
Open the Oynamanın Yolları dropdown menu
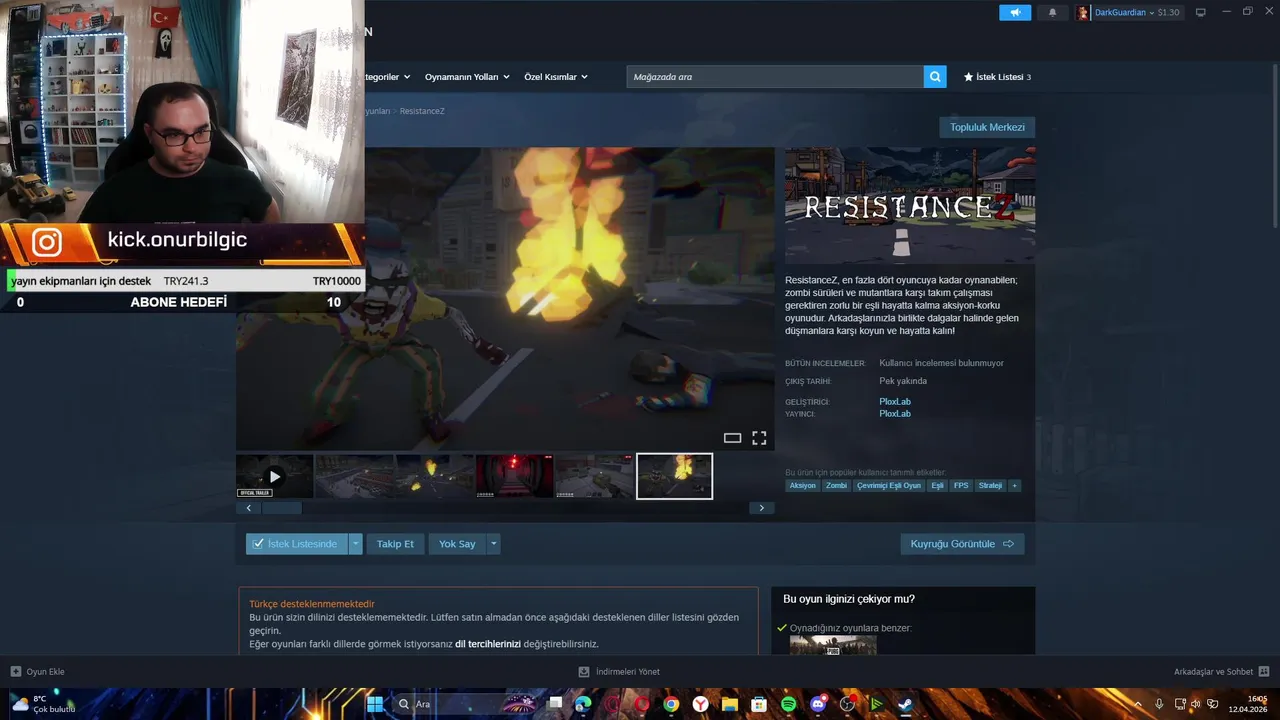click(x=467, y=77)
